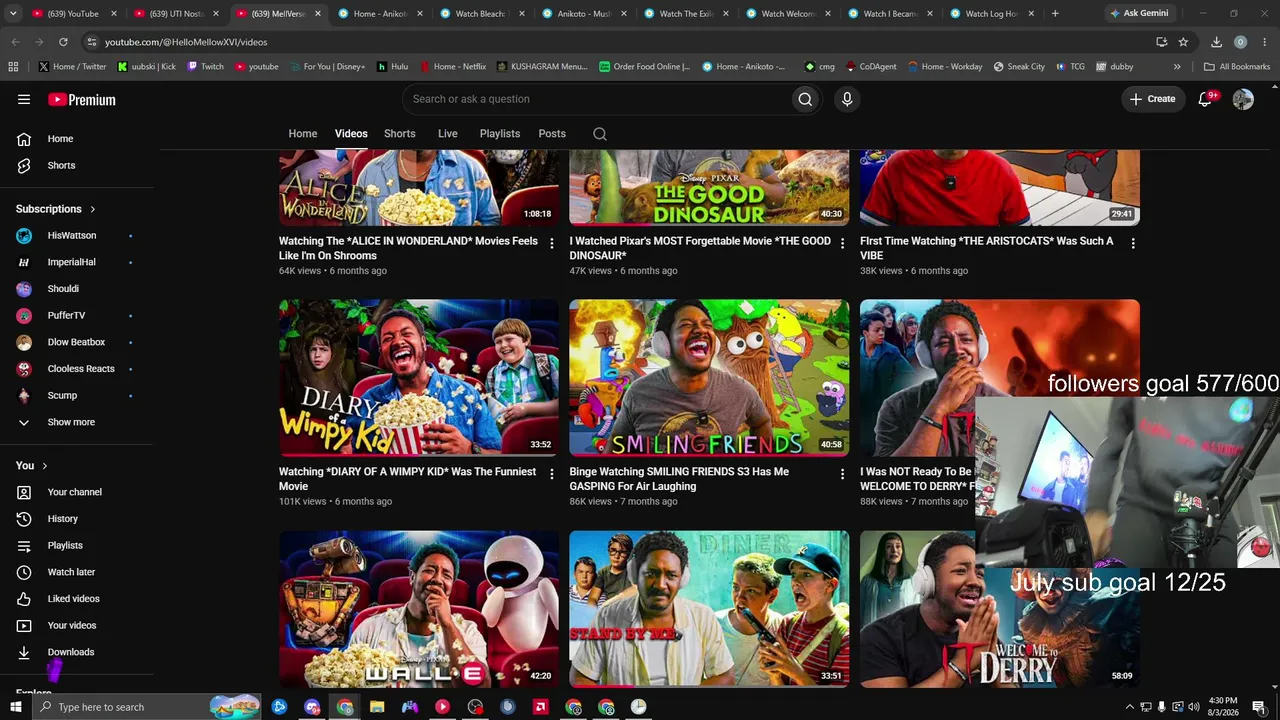Open the channel Playlists tab
The height and width of the screenshot is (720, 1280).
tap(500, 134)
